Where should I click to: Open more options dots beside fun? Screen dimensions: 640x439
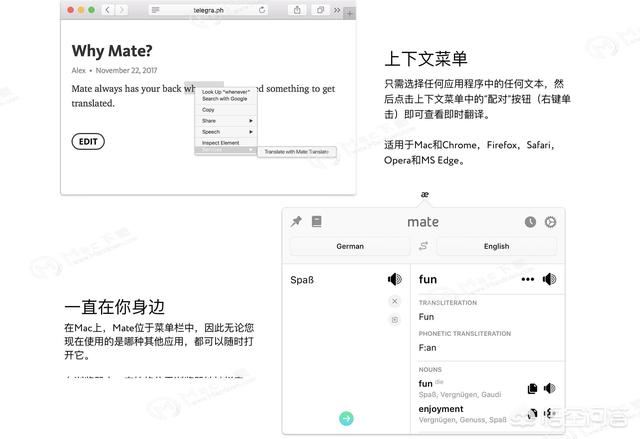[x=527, y=279]
